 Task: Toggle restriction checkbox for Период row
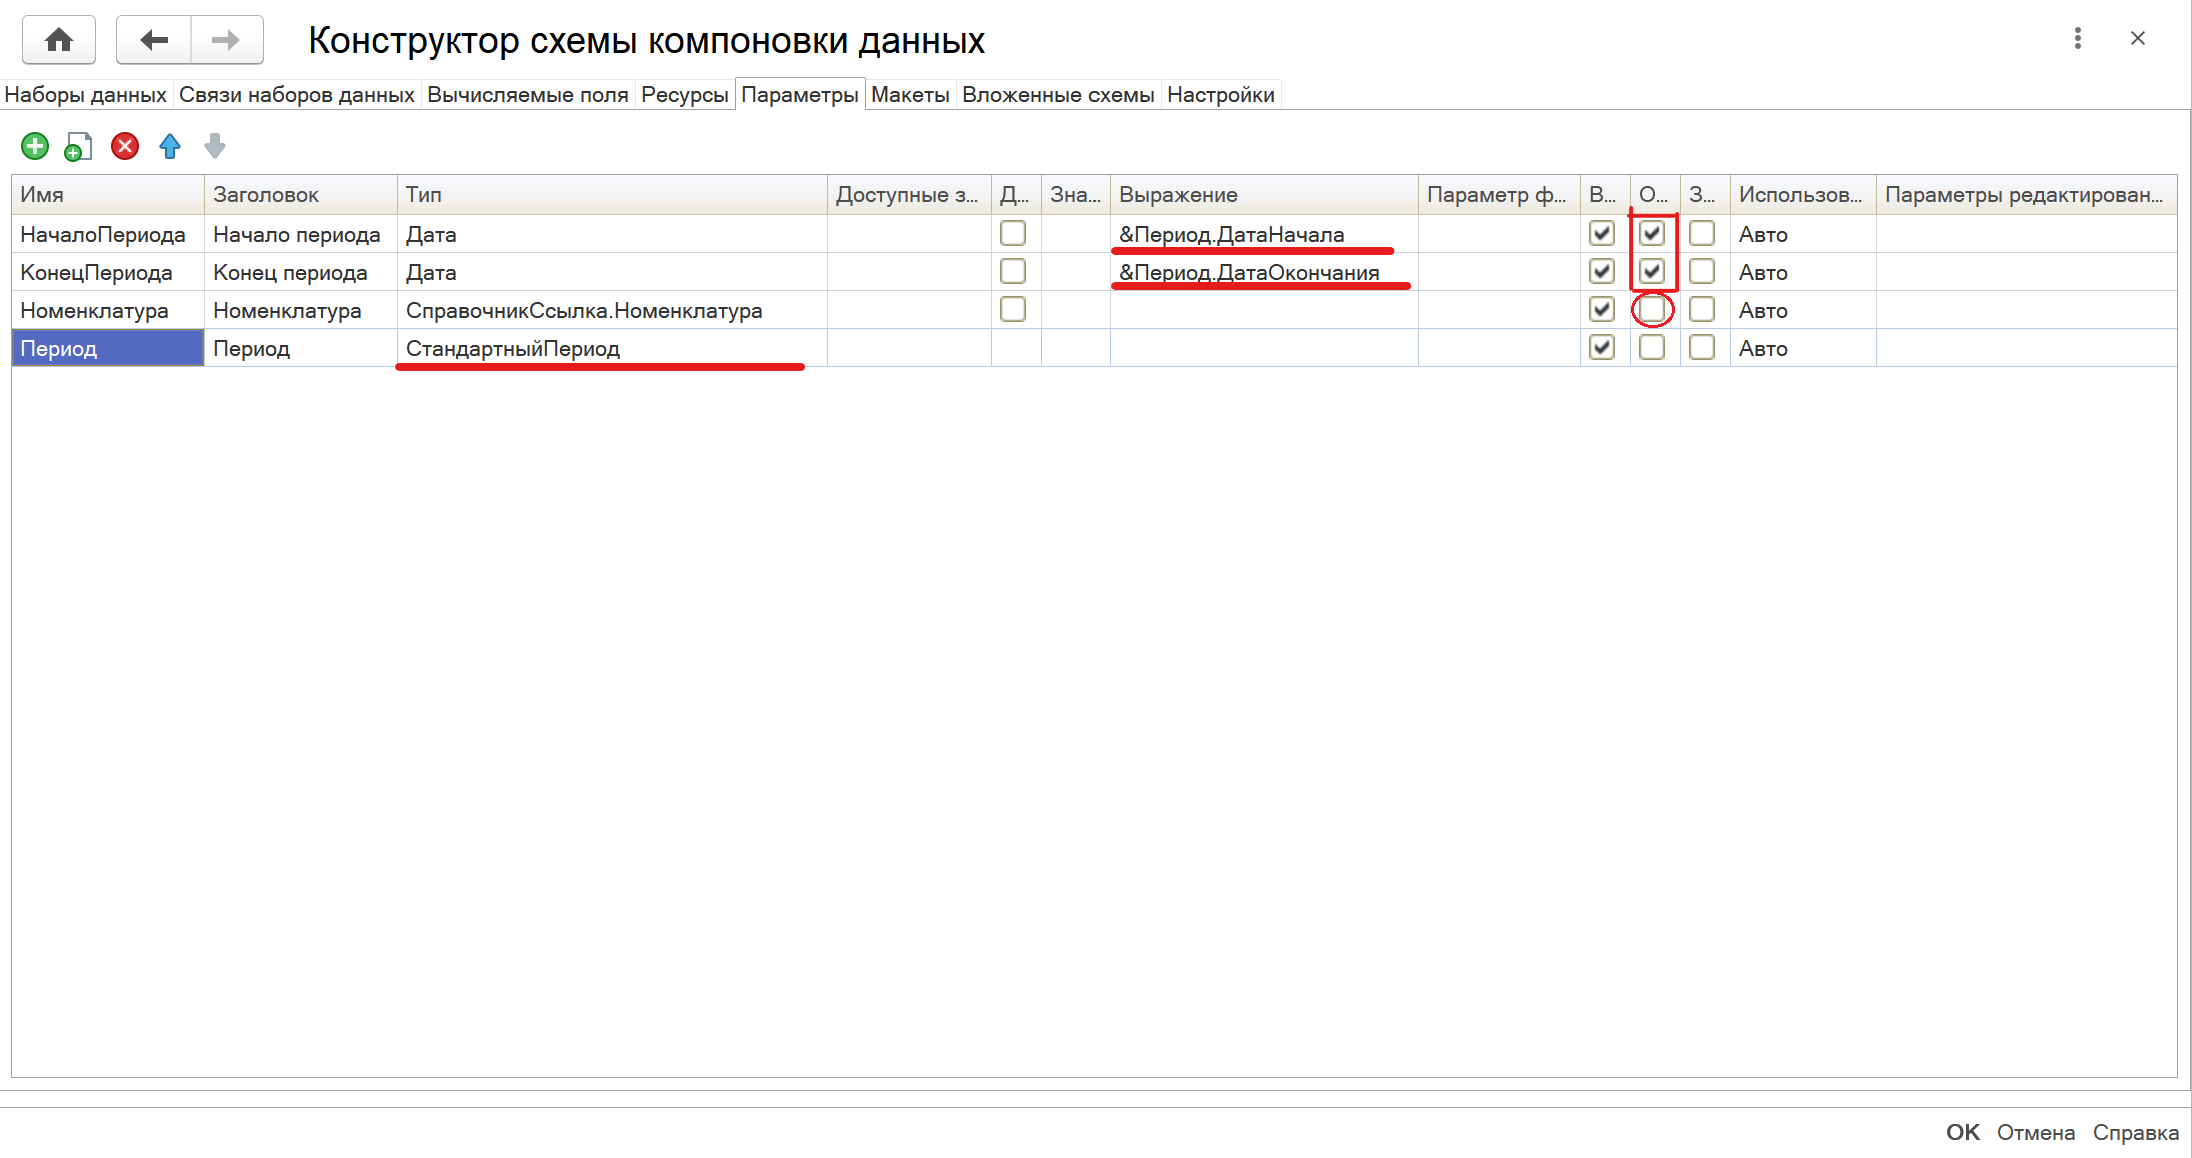(1652, 348)
